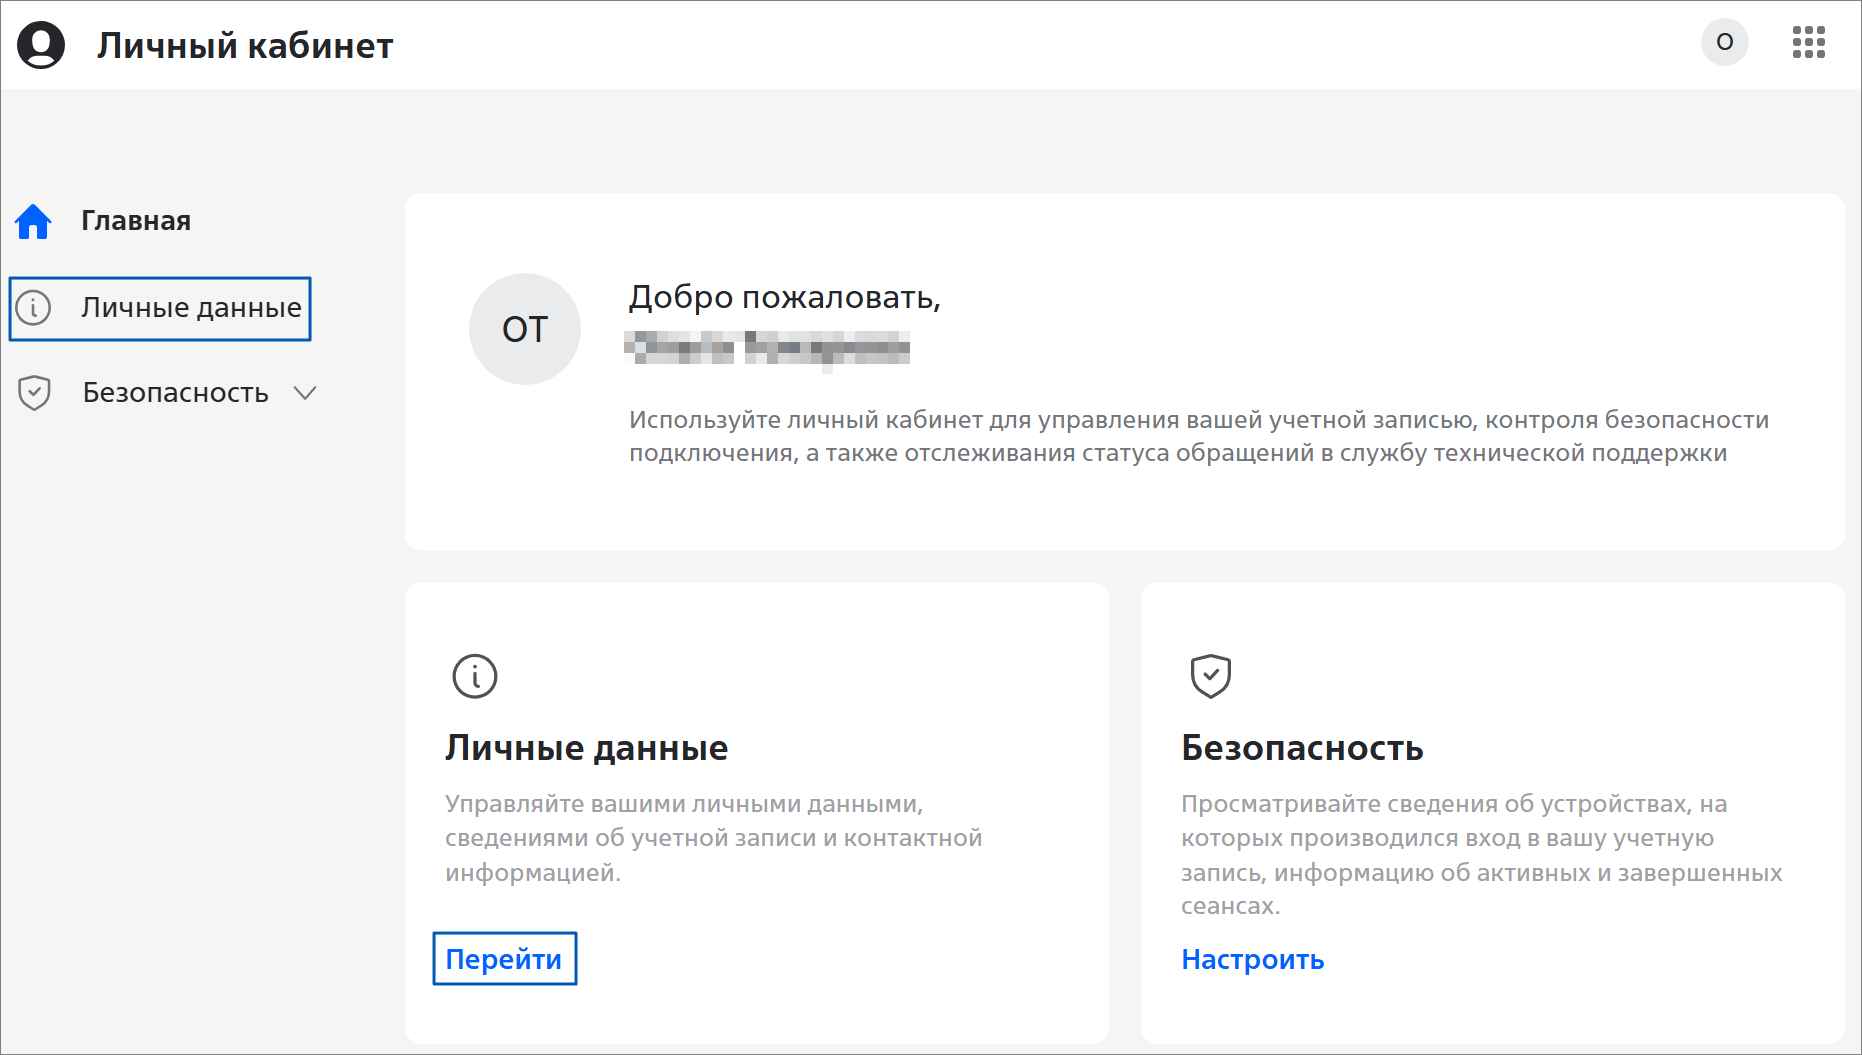Click the shield icon in the sidebar
The image size is (1862, 1055).
pyautogui.click(x=34, y=393)
